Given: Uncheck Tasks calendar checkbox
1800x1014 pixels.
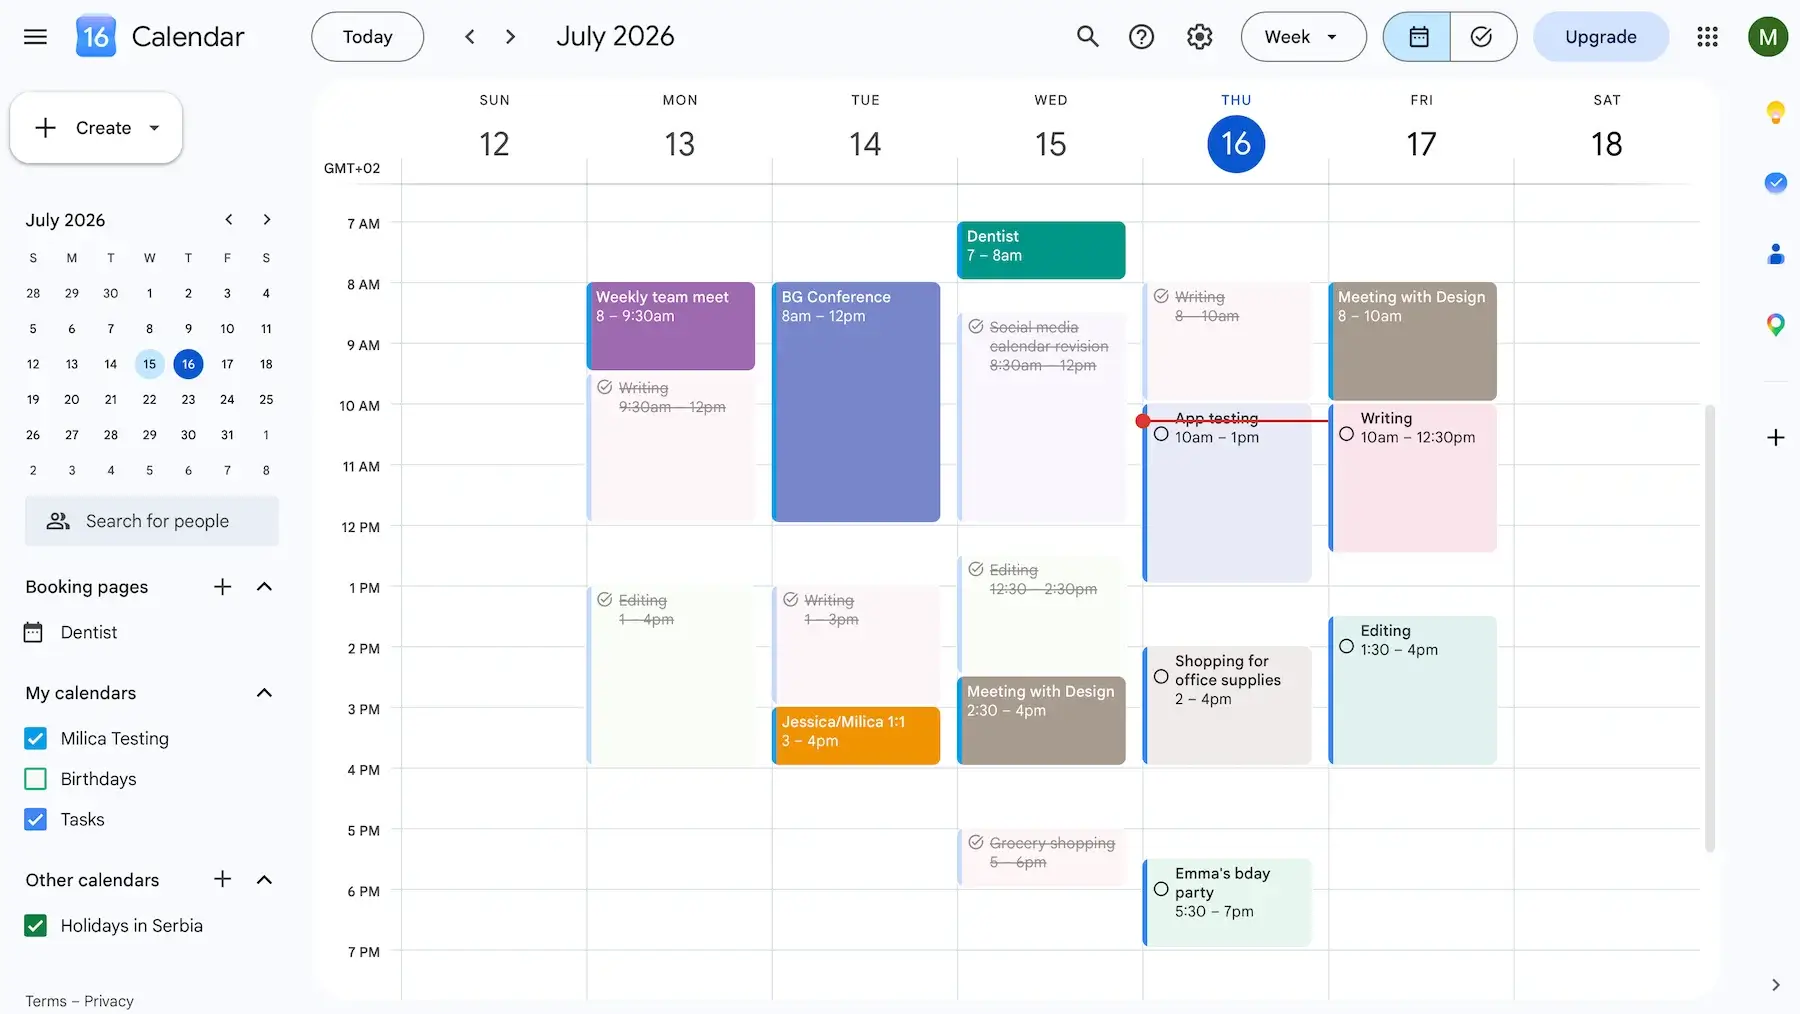Looking at the screenshot, I should point(35,819).
